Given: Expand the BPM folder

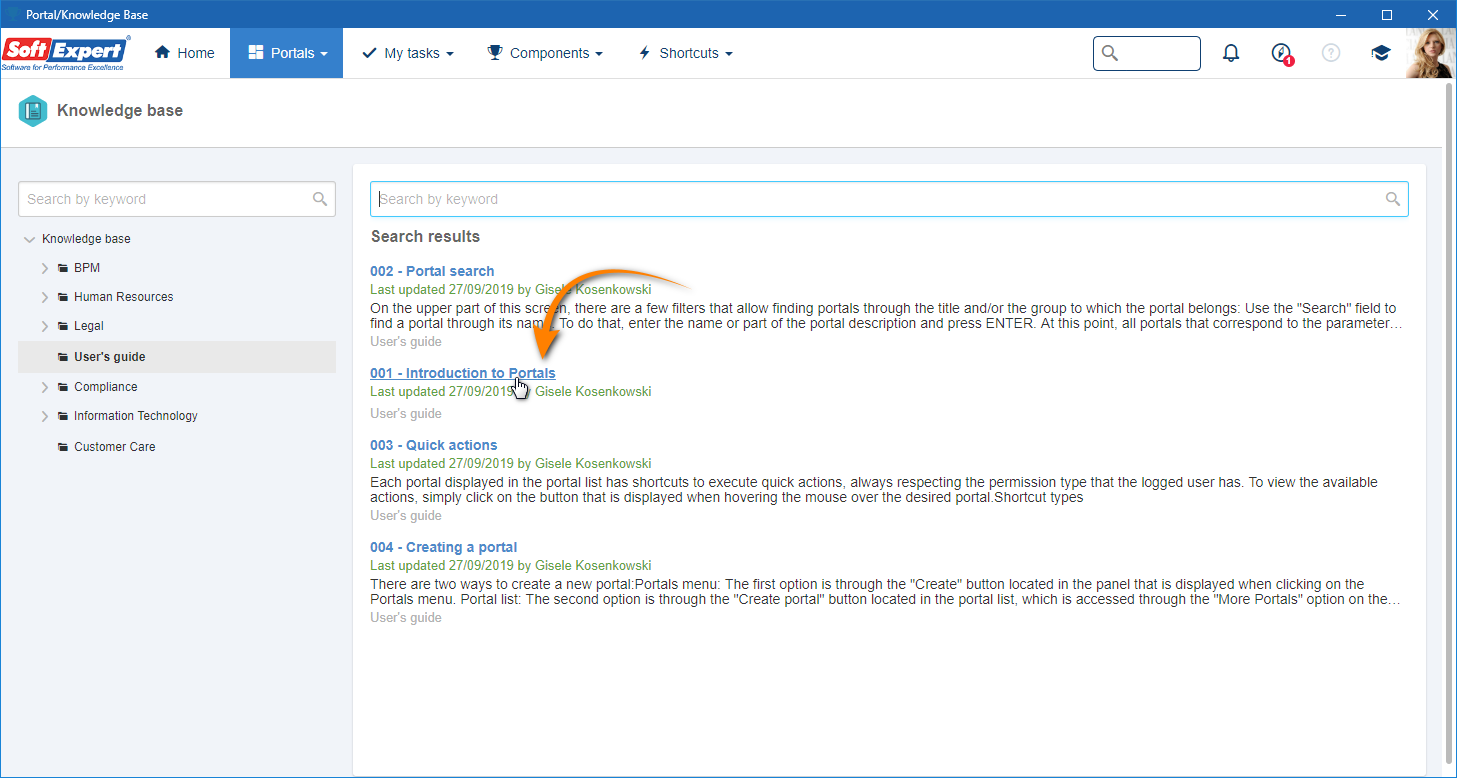Looking at the screenshot, I should (44, 268).
